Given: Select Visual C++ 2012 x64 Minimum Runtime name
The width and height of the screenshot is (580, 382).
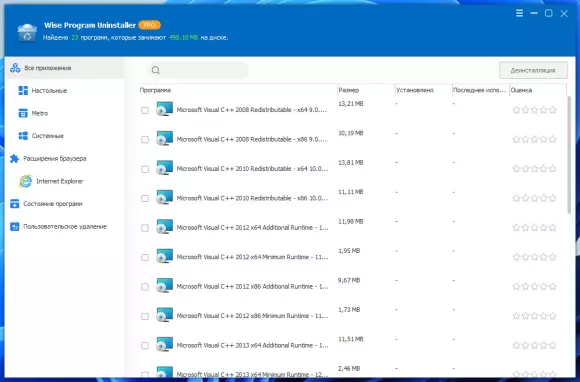Looking at the screenshot, I should coord(252,257).
